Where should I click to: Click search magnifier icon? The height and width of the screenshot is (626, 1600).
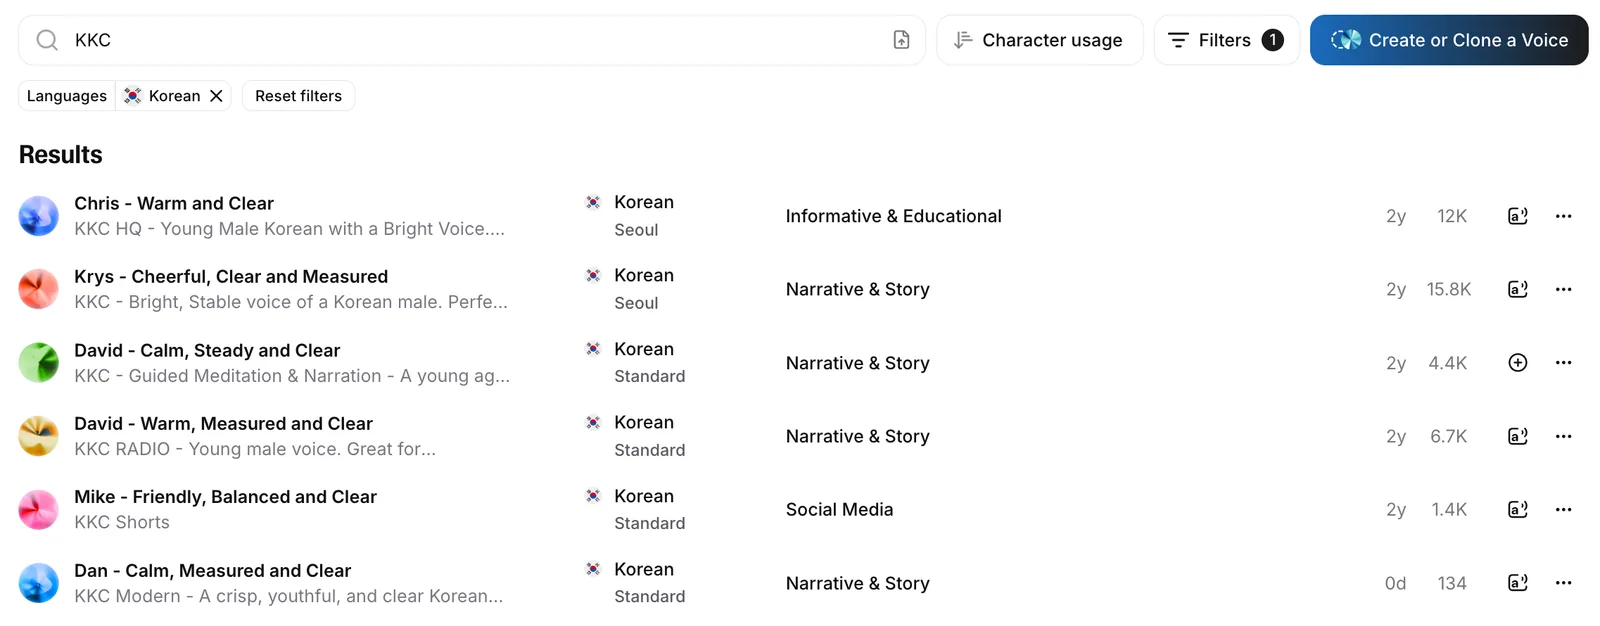coord(47,40)
